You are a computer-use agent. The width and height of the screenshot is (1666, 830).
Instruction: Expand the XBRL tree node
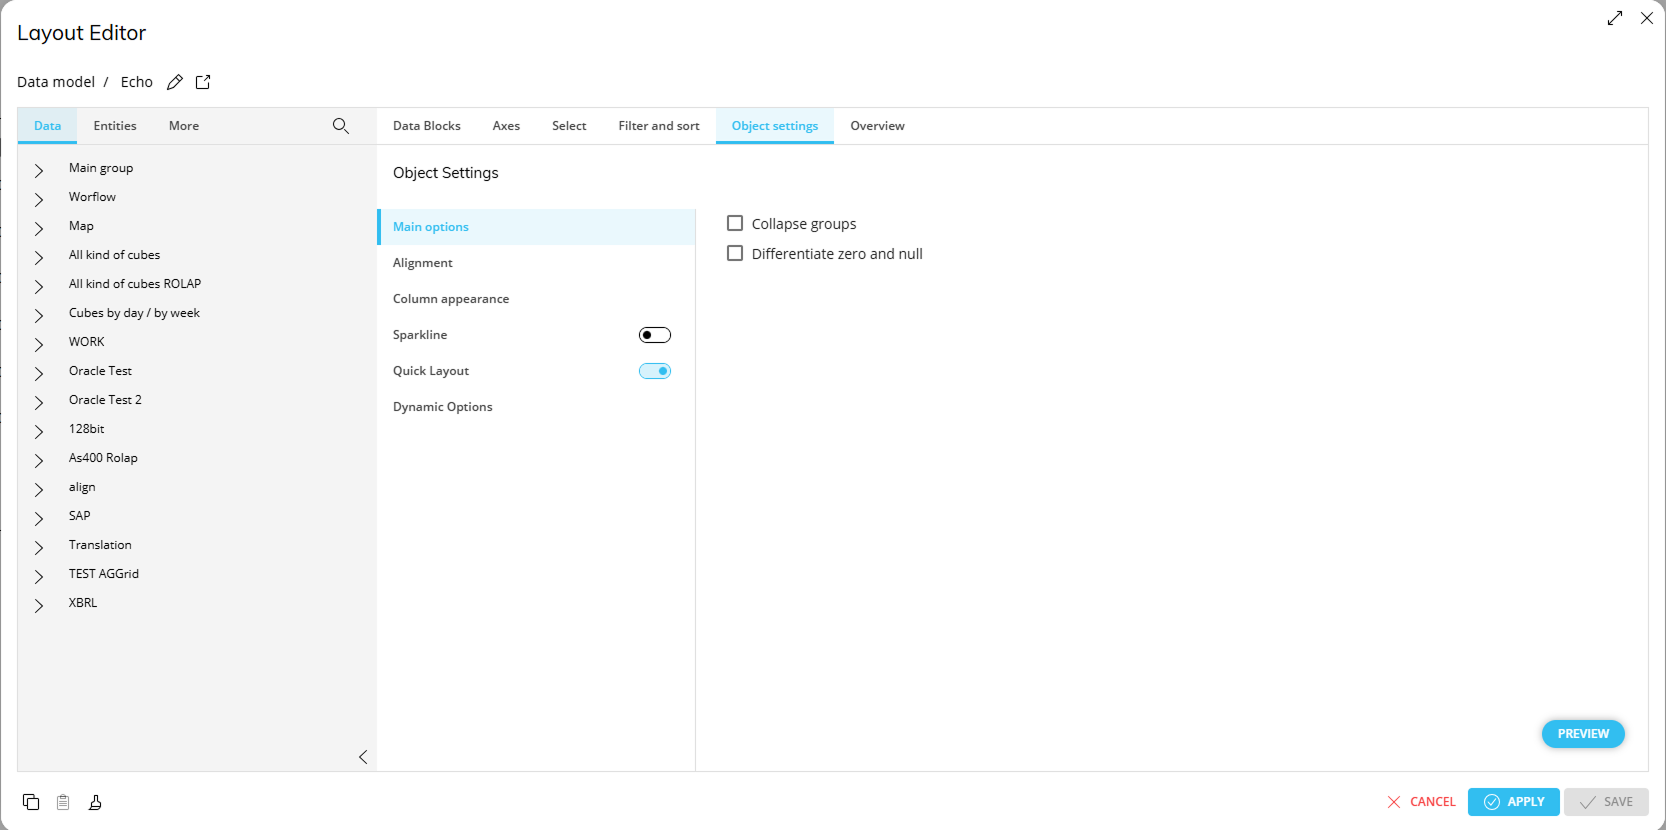coord(39,605)
